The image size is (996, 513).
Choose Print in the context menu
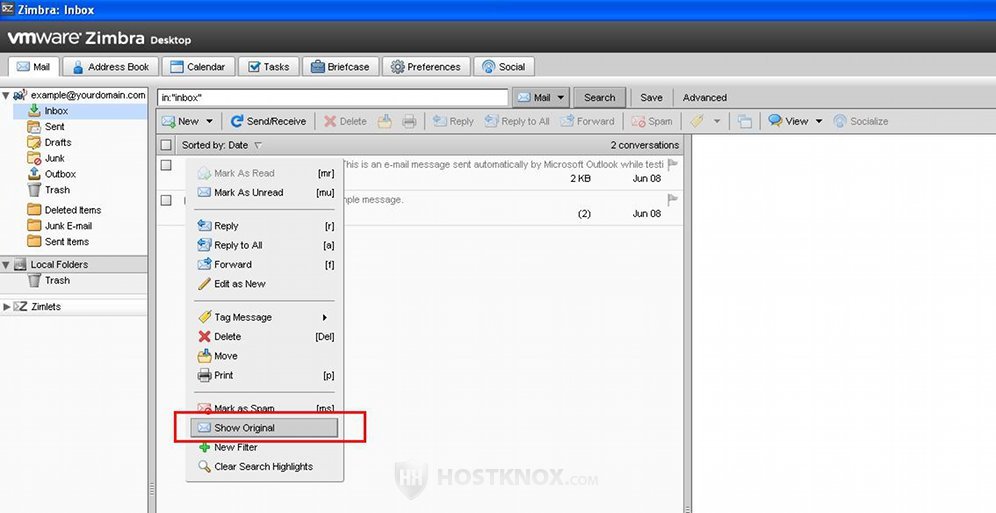(x=265, y=375)
